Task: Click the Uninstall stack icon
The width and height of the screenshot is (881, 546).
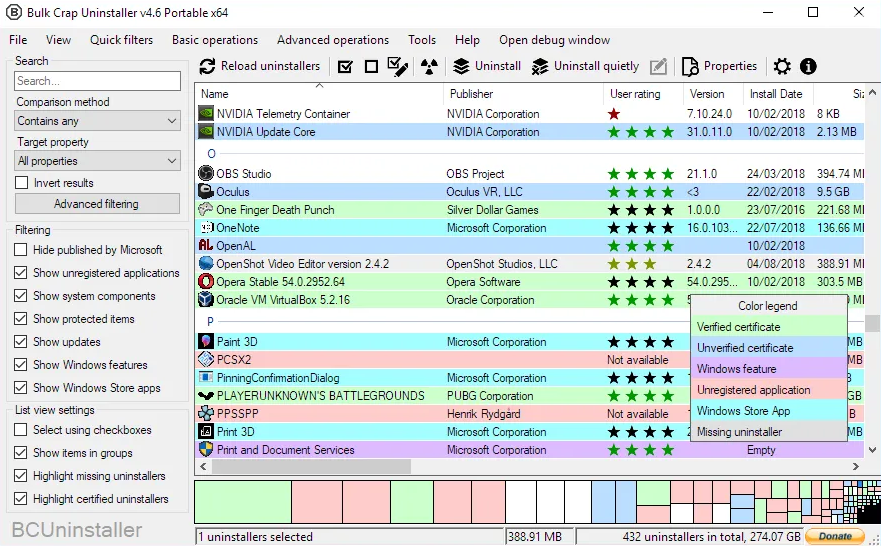Action: pyautogui.click(x=461, y=66)
